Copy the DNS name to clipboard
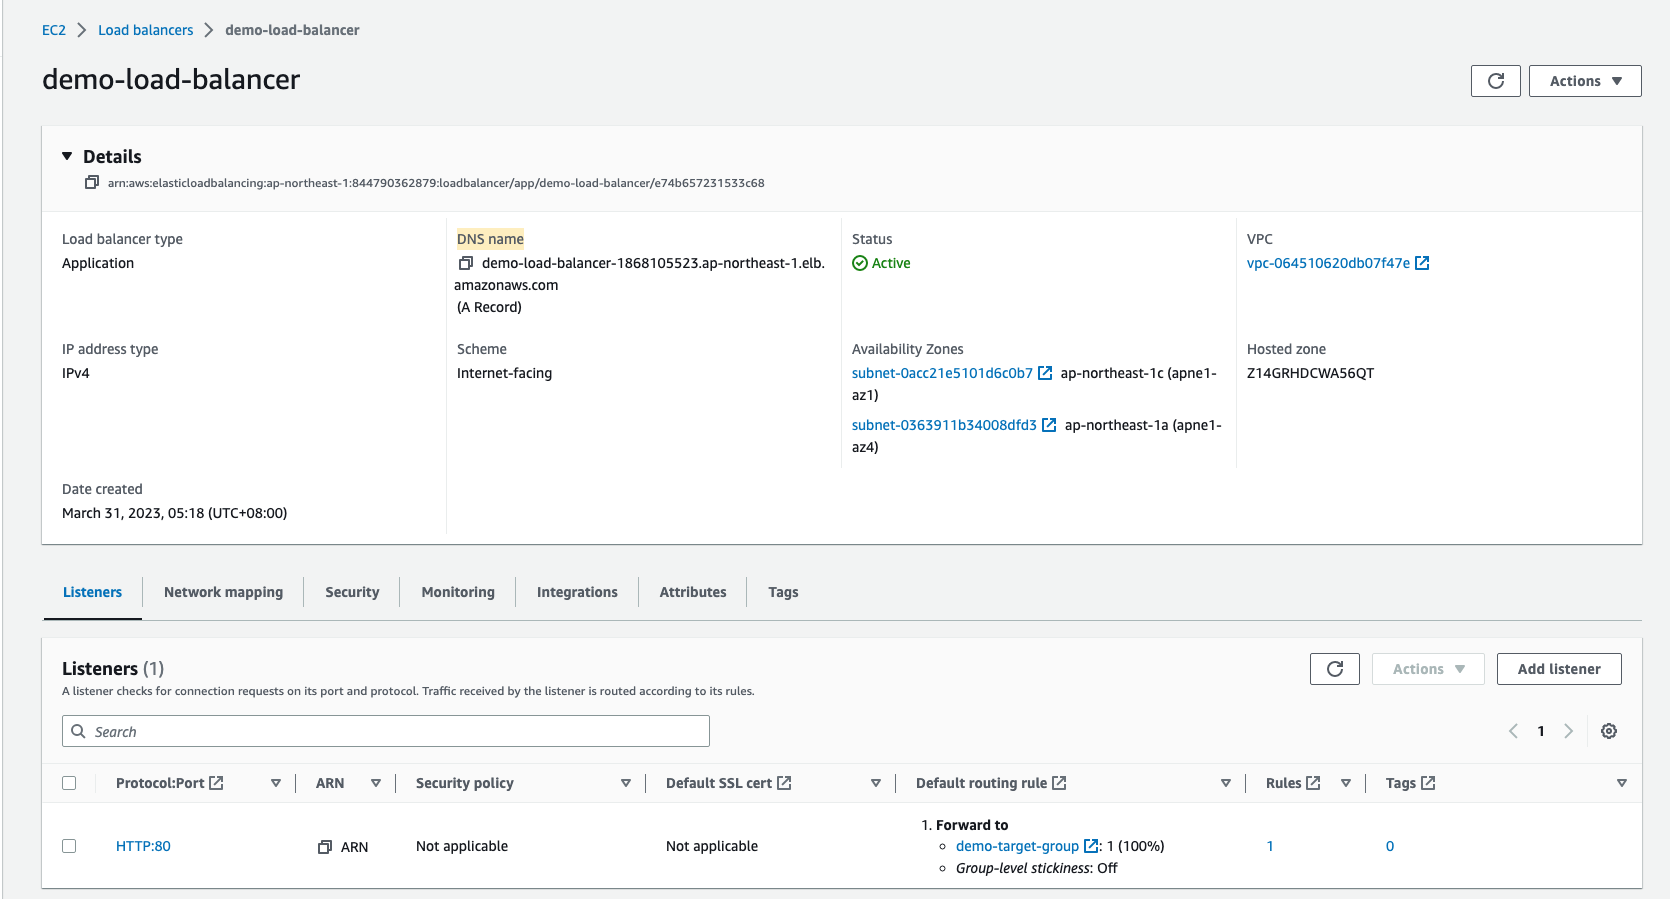The width and height of the screenshot is (1670, 899). [465, 263]
